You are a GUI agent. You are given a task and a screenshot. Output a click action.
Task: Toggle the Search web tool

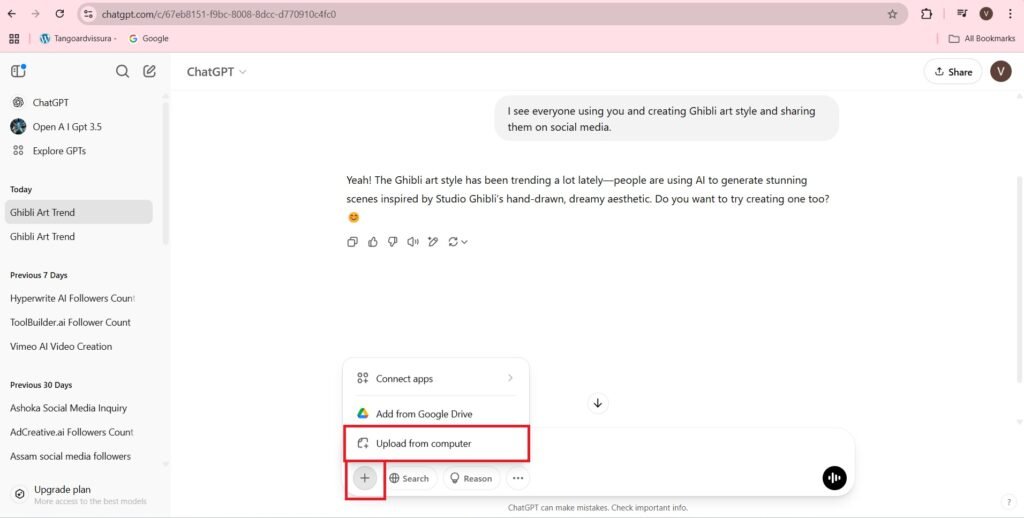click(x=409, y=478)
